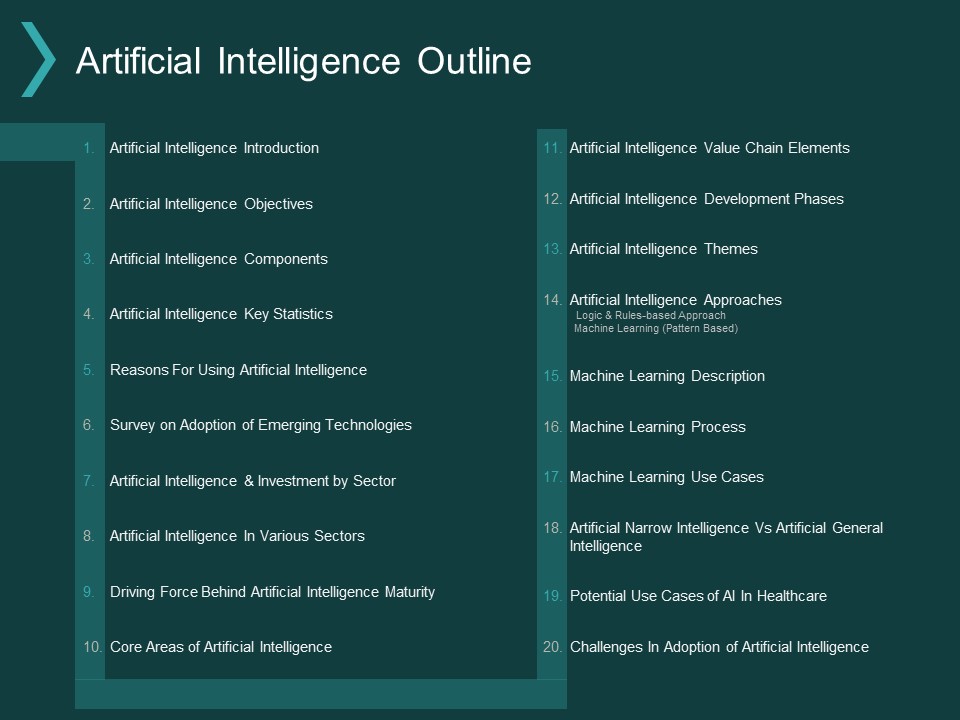Click the number '6.' list marker
The image size is (960, 720).
pos(89,425)
